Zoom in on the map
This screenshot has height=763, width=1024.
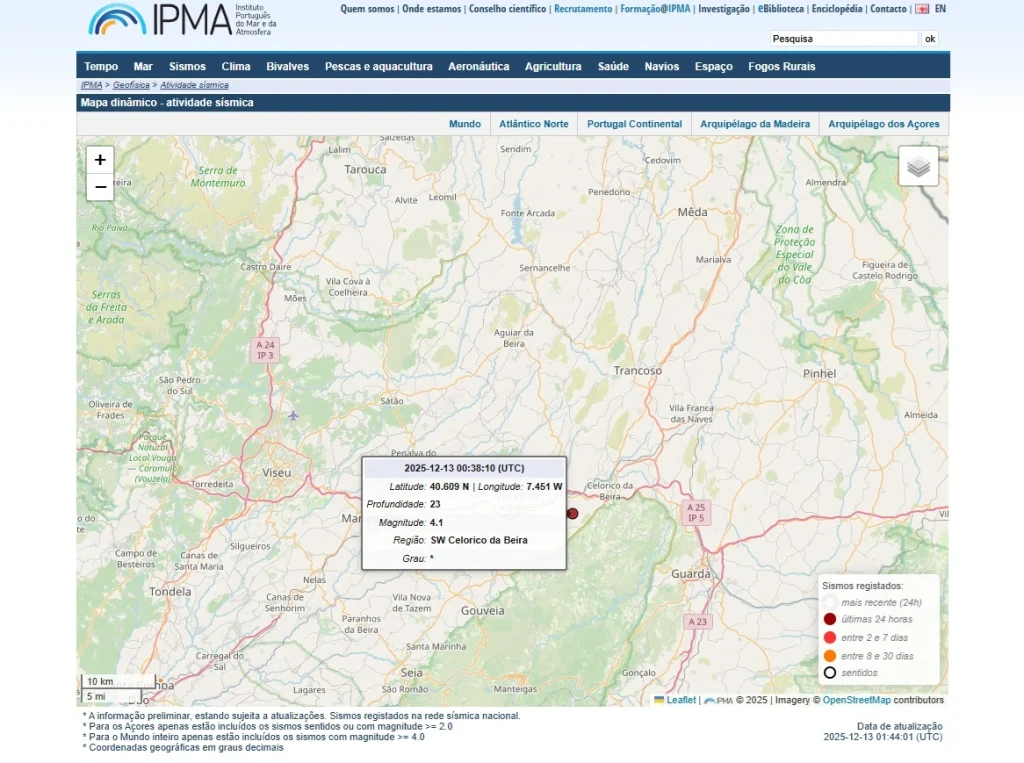pos(100,160)
